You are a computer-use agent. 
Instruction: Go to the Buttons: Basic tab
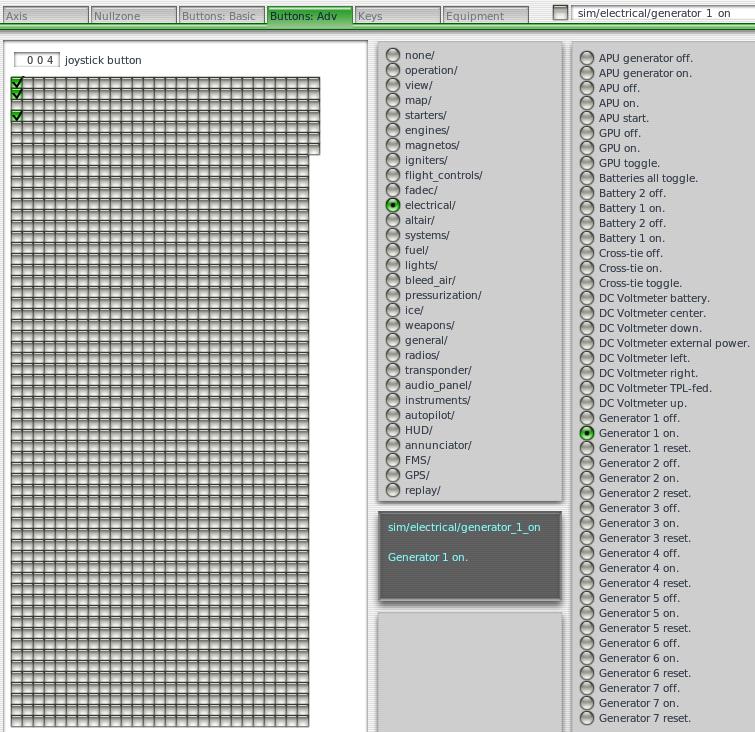pos(221,16)
